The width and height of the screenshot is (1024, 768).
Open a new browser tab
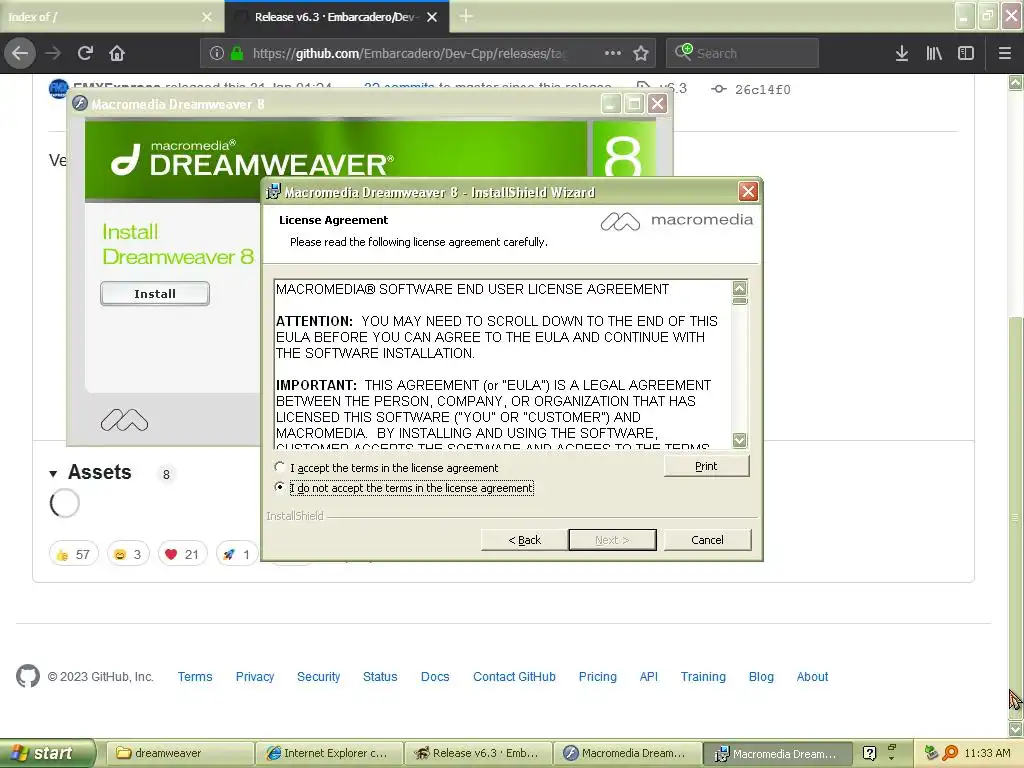(x=466, y=16)
